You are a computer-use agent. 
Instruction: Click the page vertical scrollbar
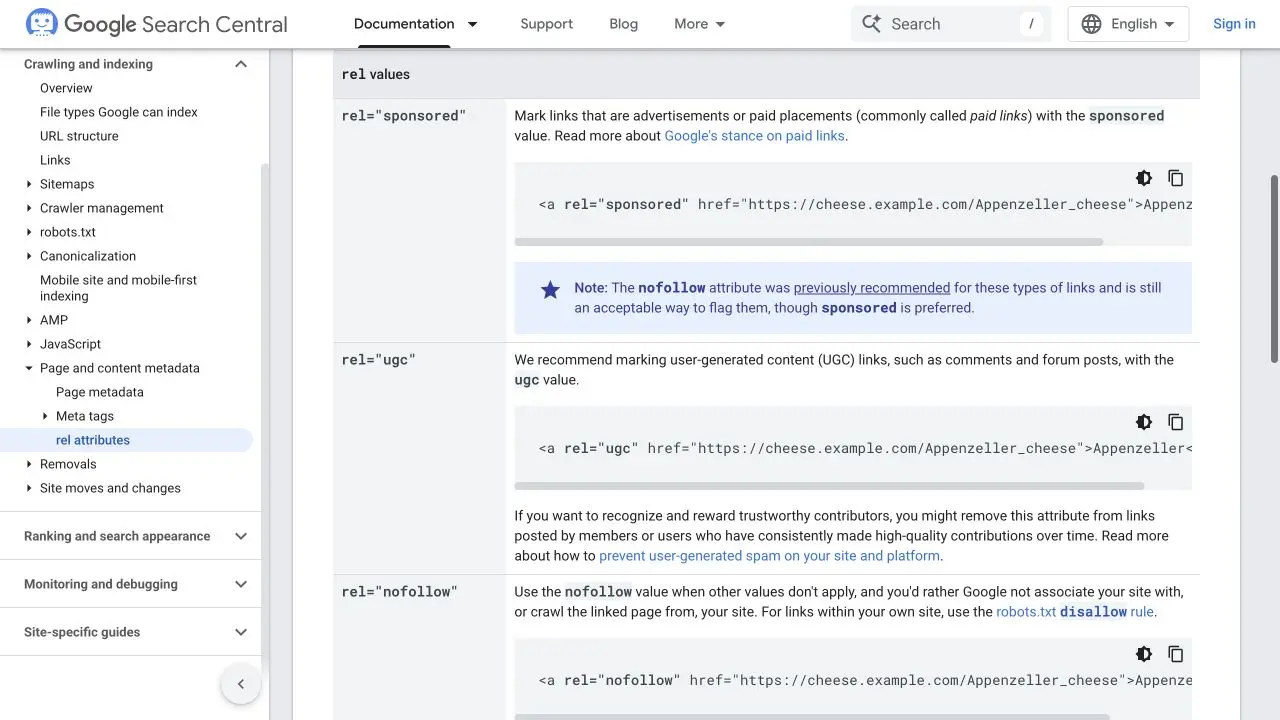[1274, 270]
